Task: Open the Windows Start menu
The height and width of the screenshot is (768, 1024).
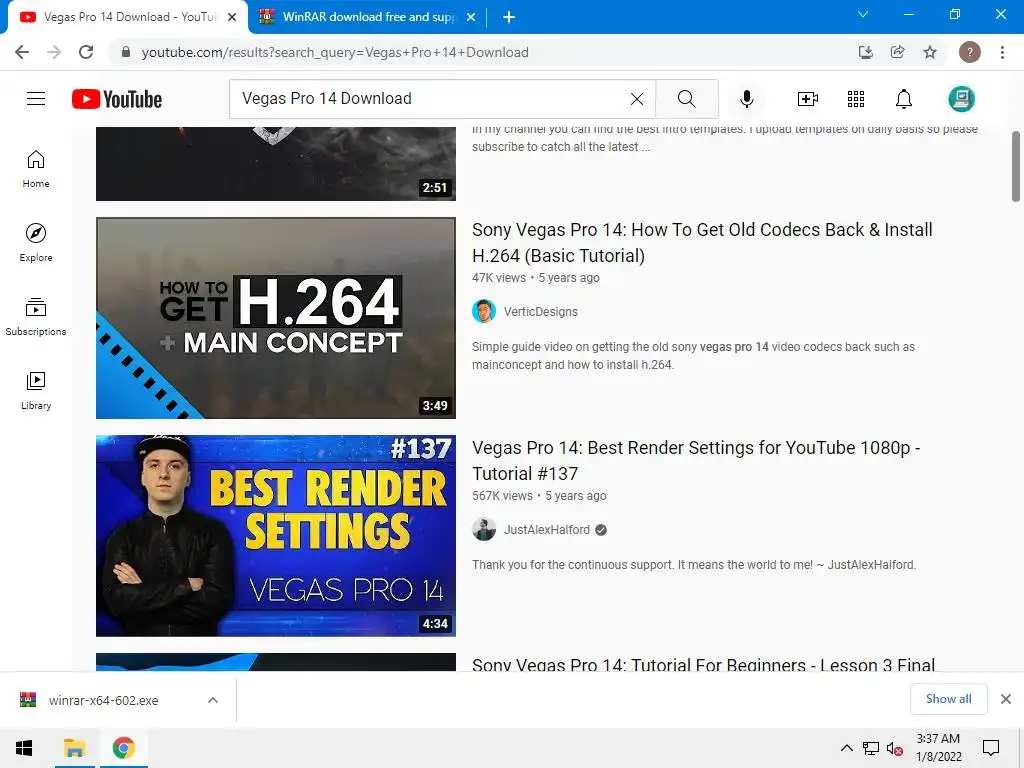Action: (24, 748)
